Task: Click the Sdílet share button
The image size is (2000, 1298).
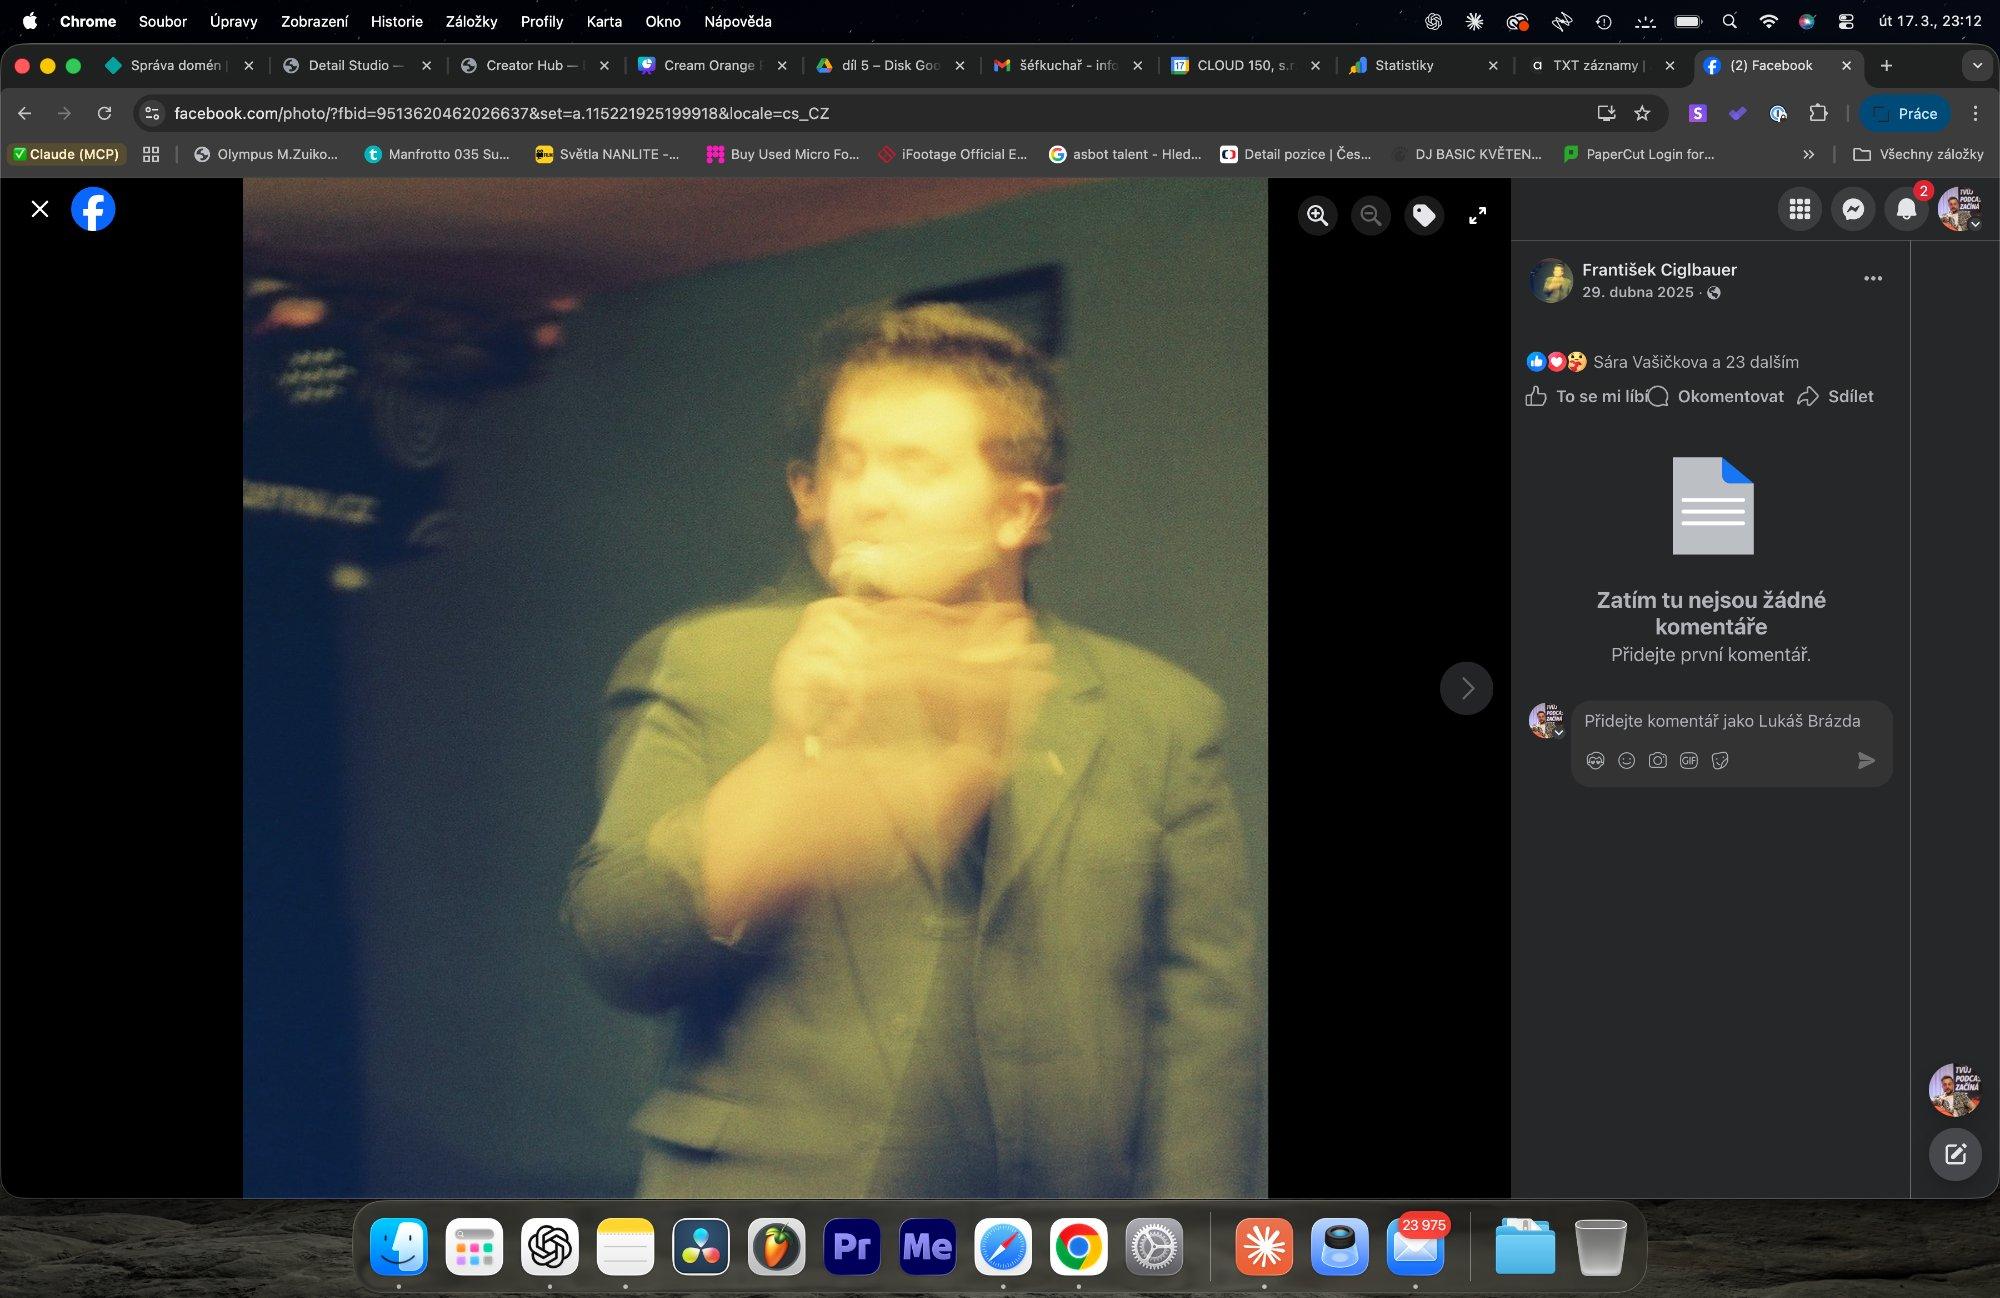Action: coord(1835,397)
